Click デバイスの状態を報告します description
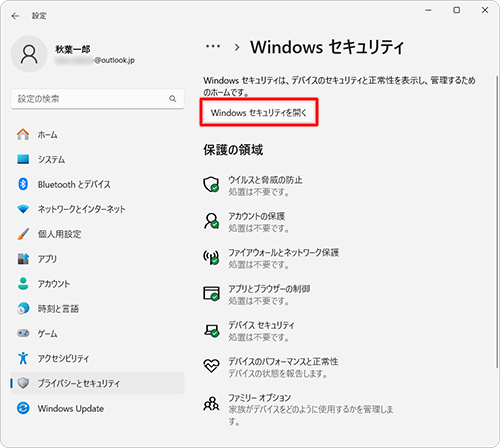The width and height of the screenshot is (500, 448). [277, 374]
